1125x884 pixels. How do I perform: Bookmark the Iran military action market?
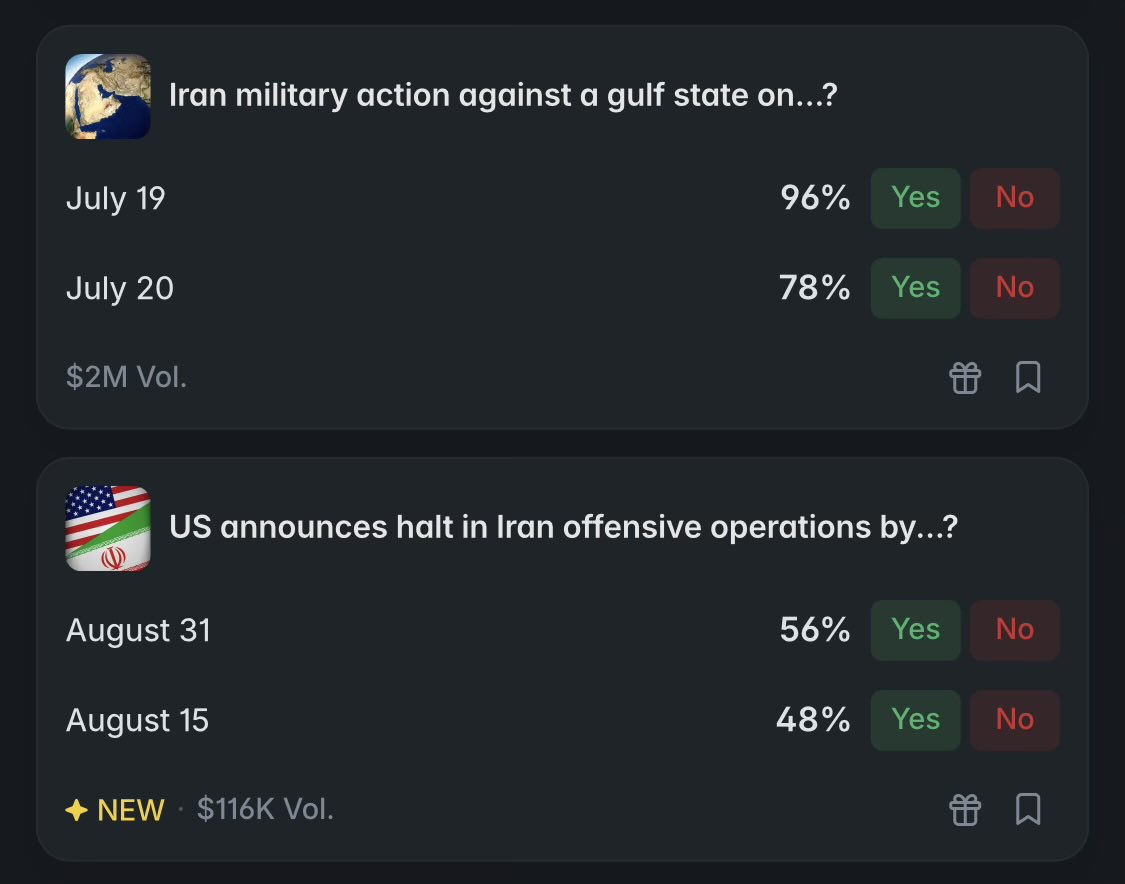[1028, 377]
